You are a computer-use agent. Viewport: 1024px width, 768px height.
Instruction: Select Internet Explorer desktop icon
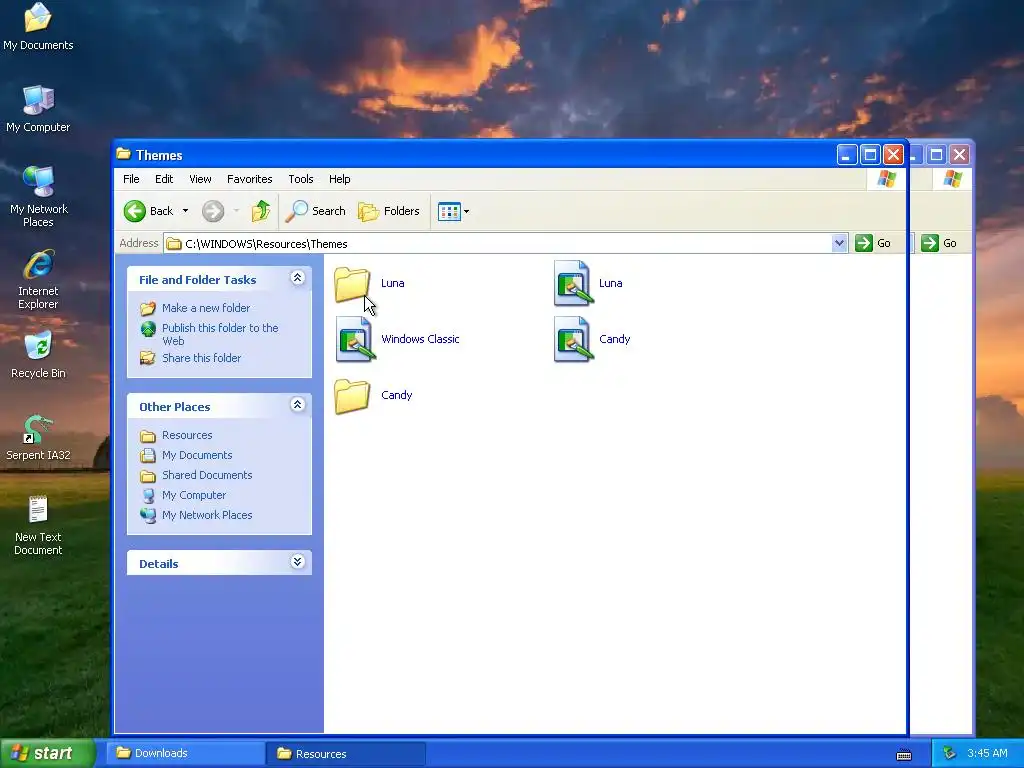click(38, 279)
